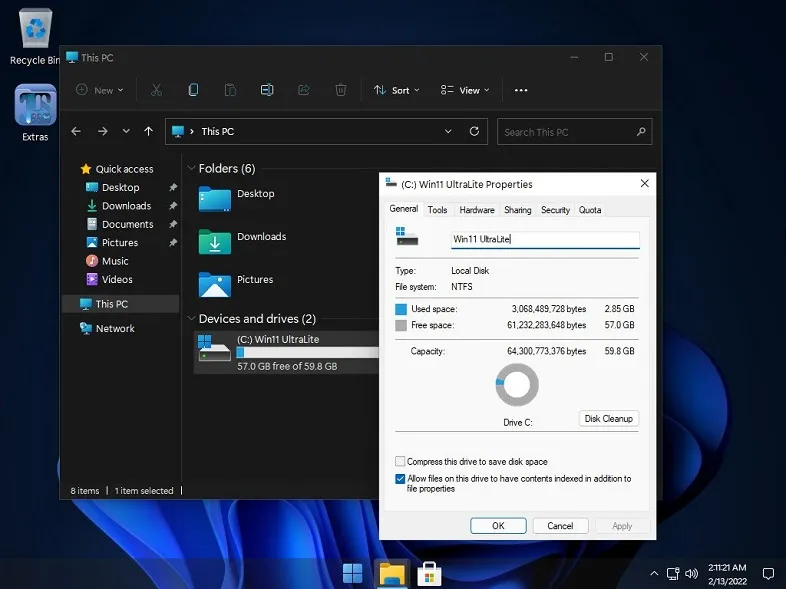Click File Explorer on the taskbar
Screen dimensions: 786x589
pyautogui.click(x=392, y=573)
